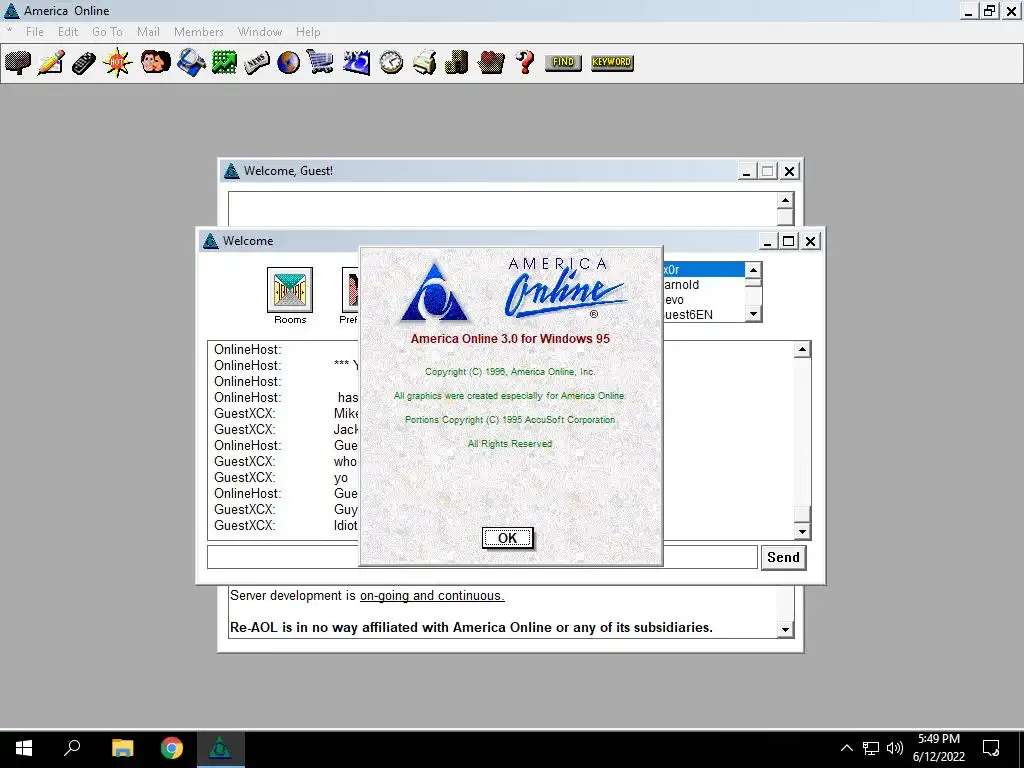Click OK on the America Online about dialog

coord(507,538)
